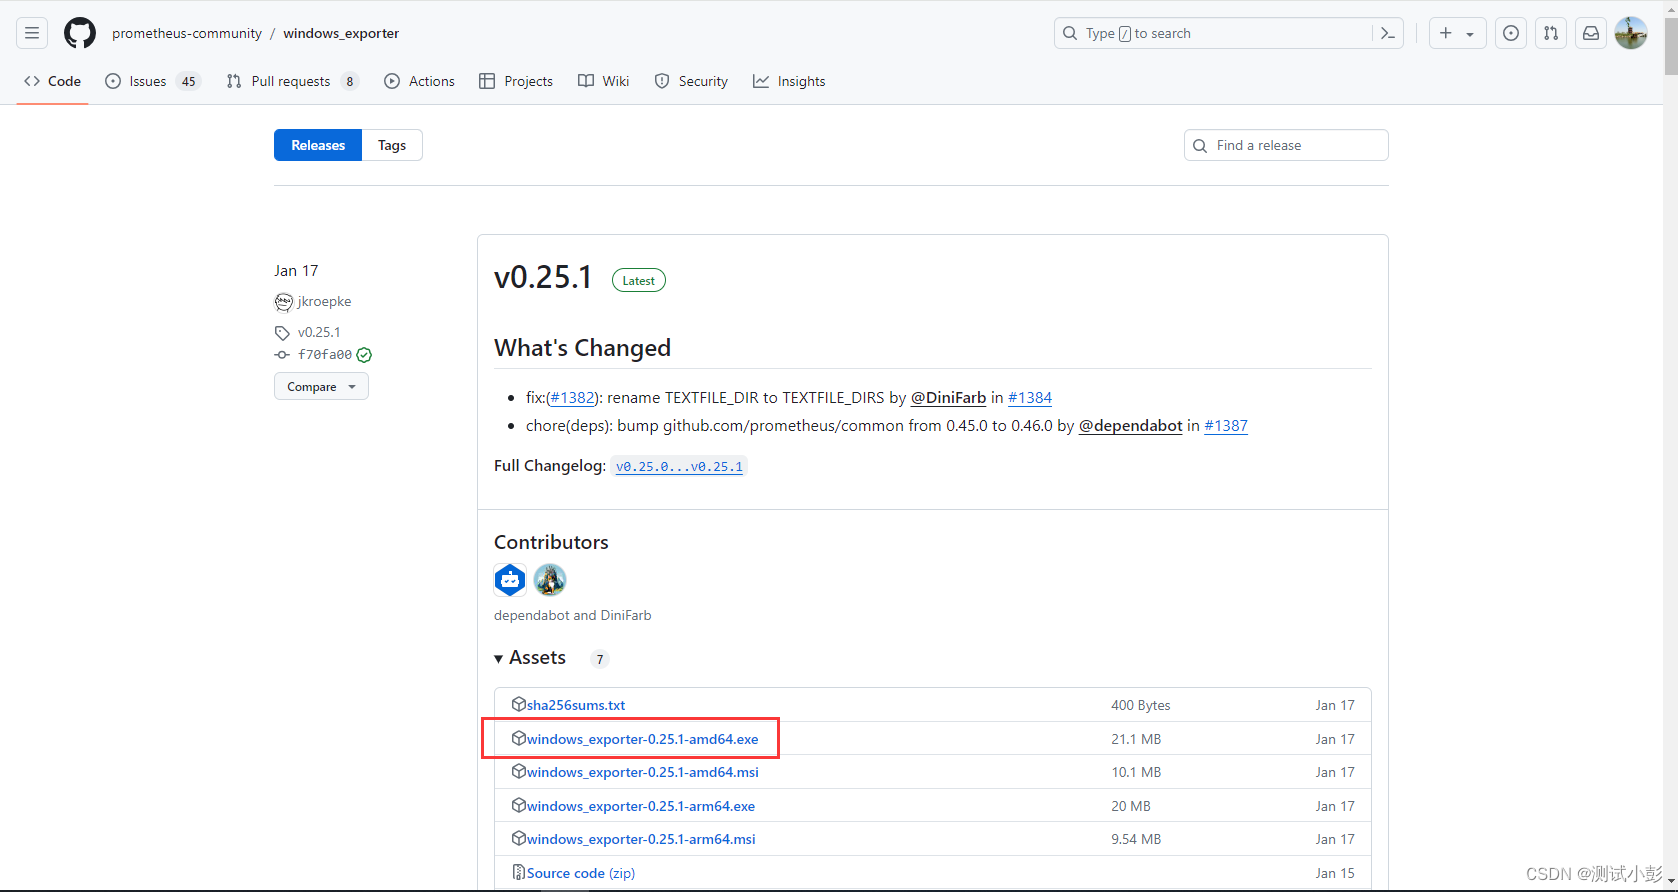Open the Pull requests tab
This screenshot has height=892, width=1678.
292,81
